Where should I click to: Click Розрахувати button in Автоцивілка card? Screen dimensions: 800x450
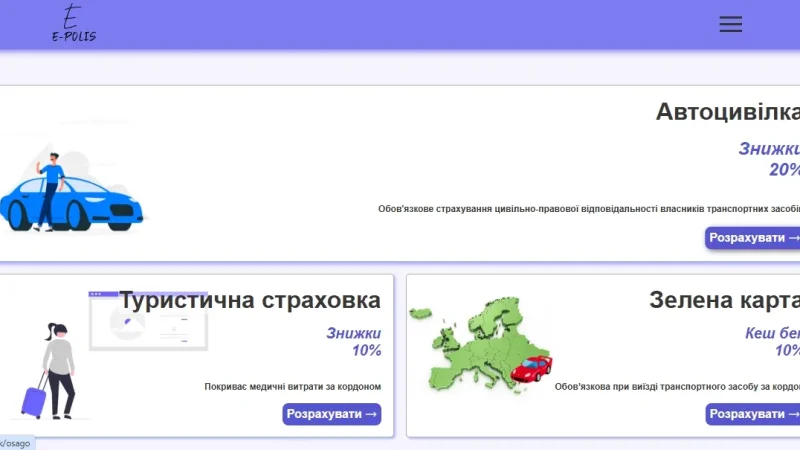[x=753, y=238]
